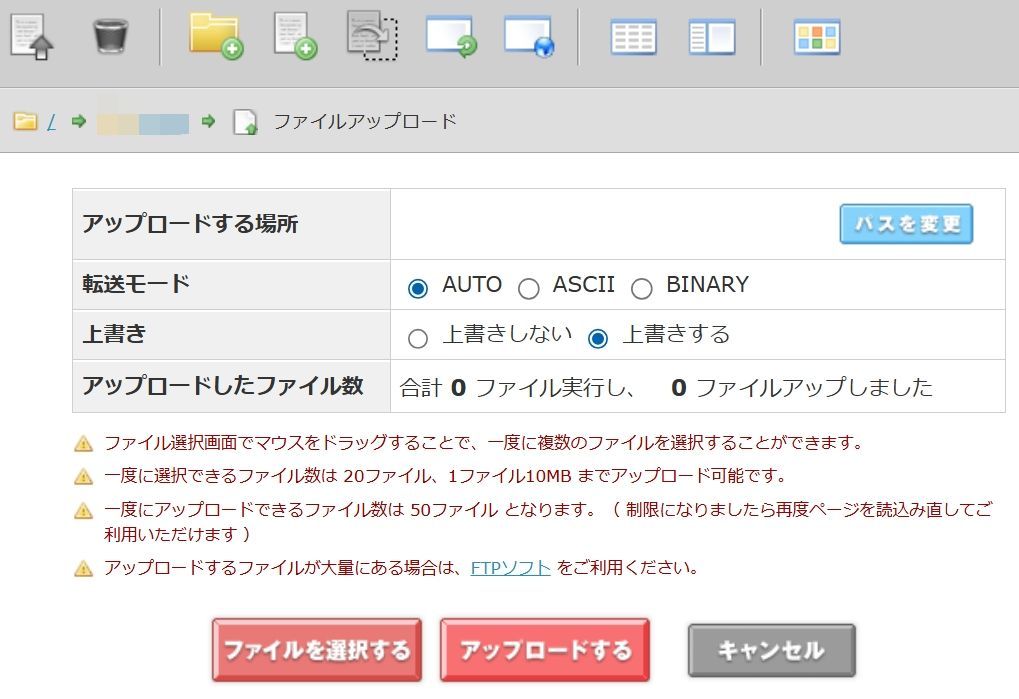
Task: Click the file upload toolbar icon
Action: (32, 36)
